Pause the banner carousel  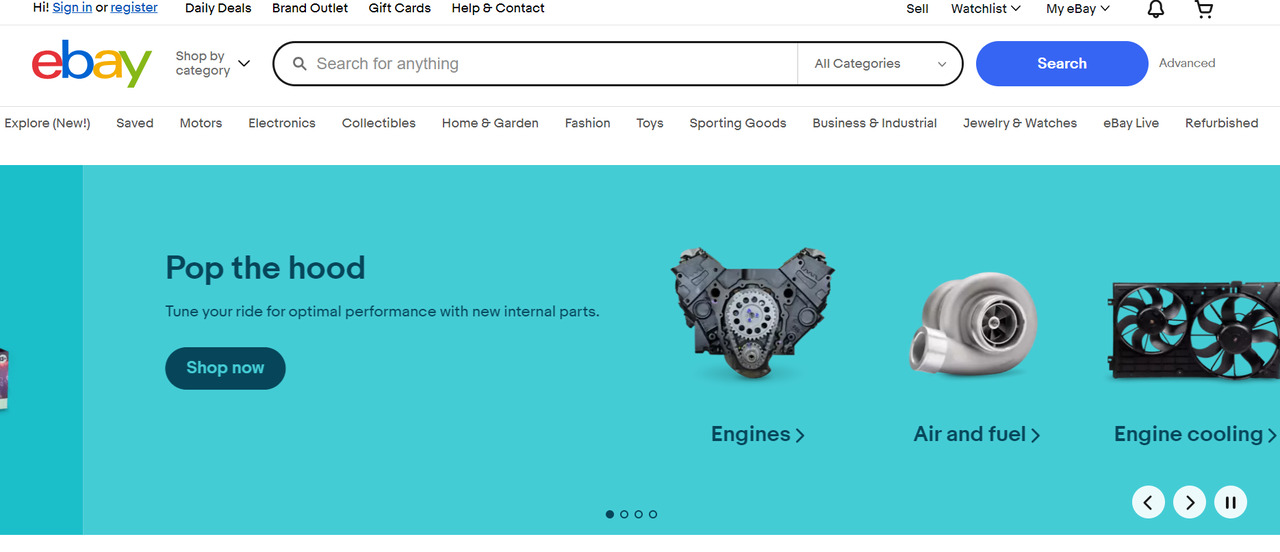1230,502
